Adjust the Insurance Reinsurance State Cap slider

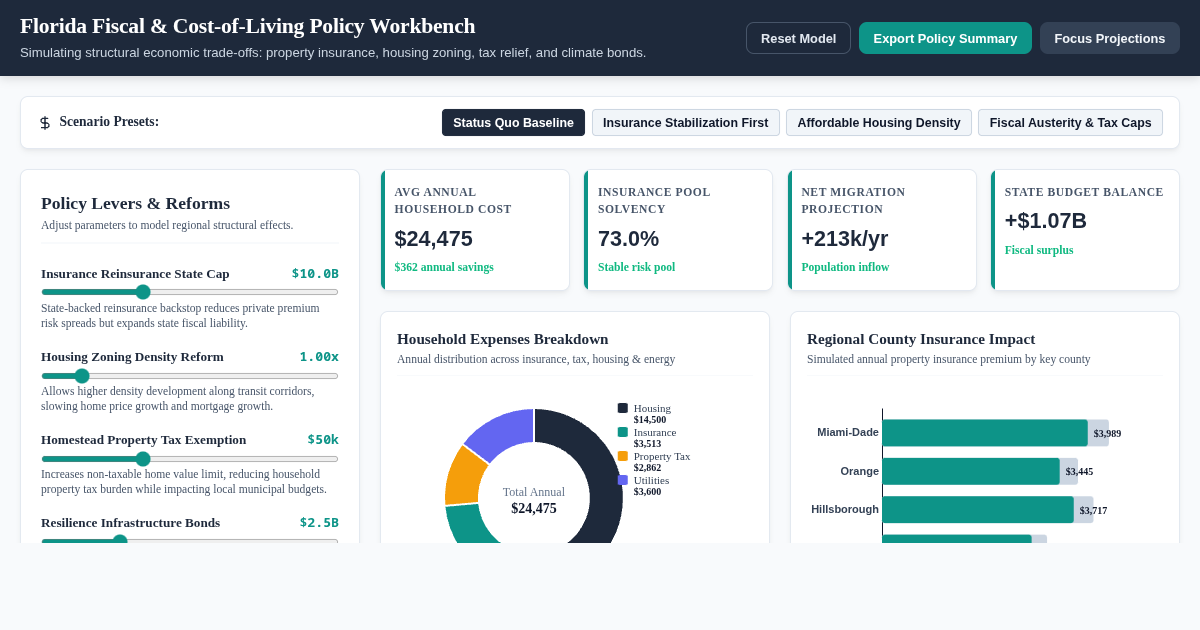[x=190, y=292]
